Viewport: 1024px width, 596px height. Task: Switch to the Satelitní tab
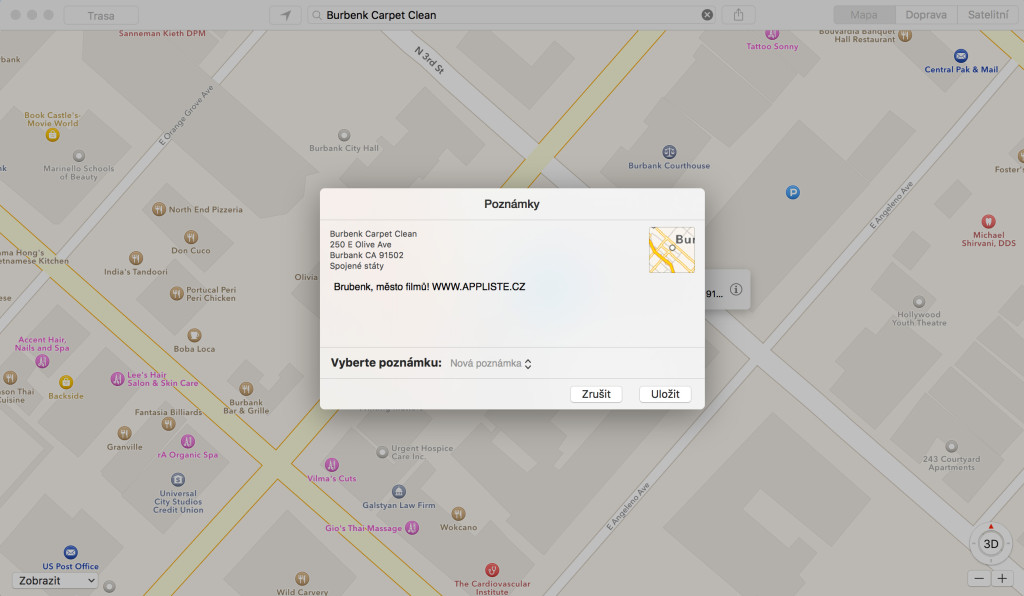click(x=987, y=15)
